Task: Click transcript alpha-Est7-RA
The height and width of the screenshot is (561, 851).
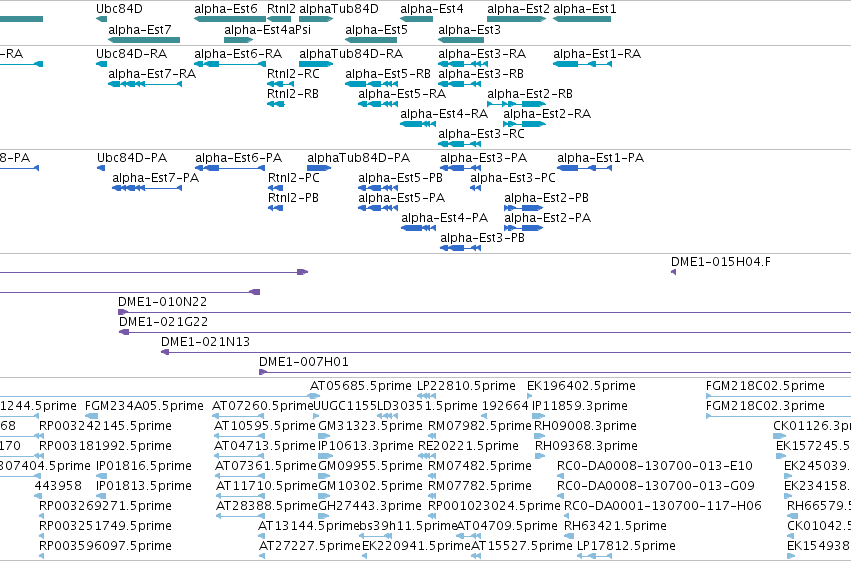Action: tap(152, 74)
